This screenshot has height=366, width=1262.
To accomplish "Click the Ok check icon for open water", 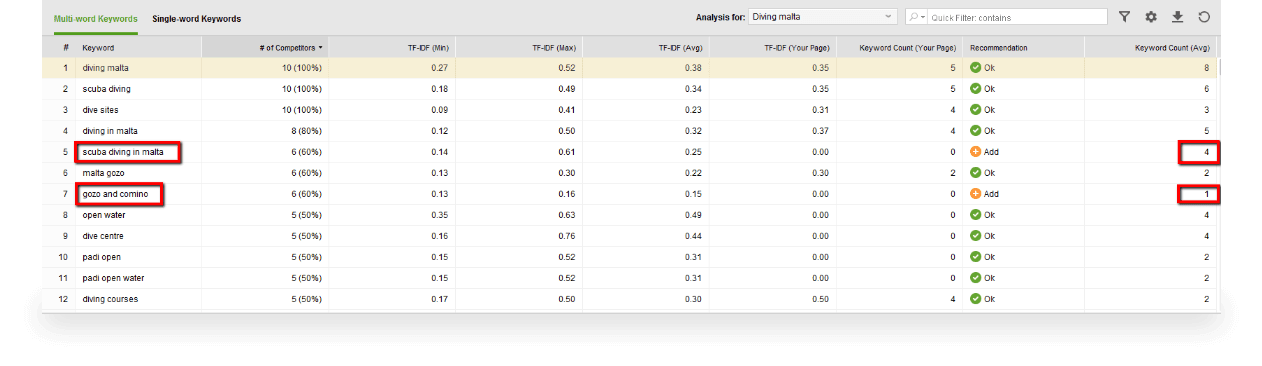I will point(975,215).
